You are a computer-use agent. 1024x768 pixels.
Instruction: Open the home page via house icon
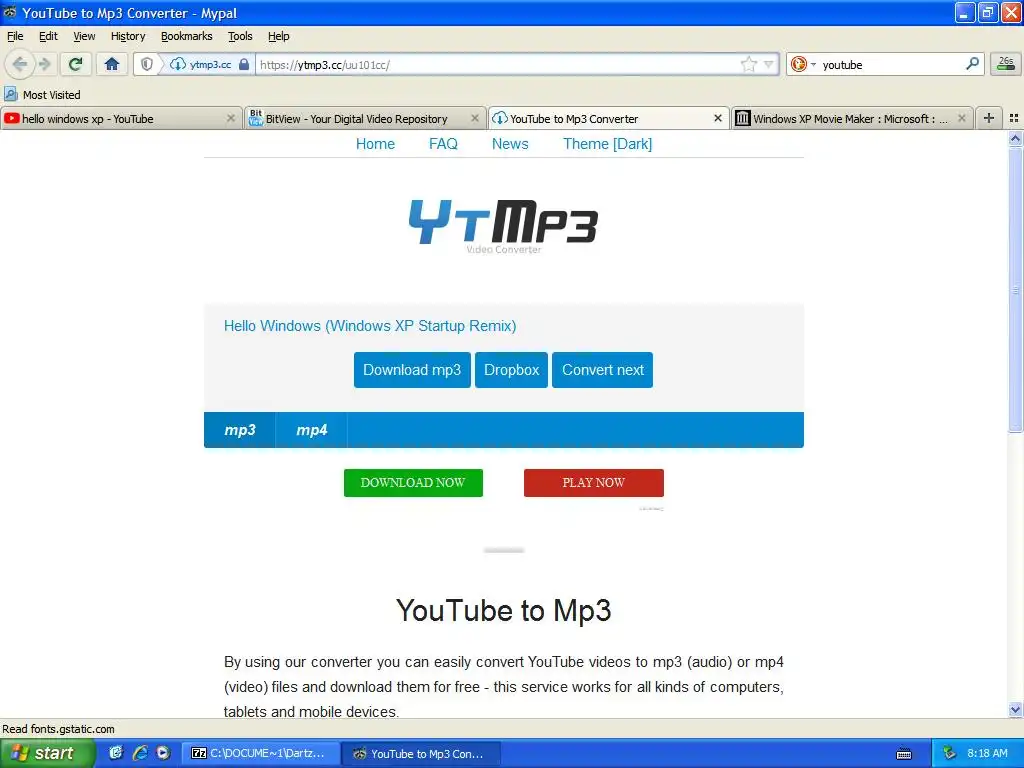tap(112, 64)
